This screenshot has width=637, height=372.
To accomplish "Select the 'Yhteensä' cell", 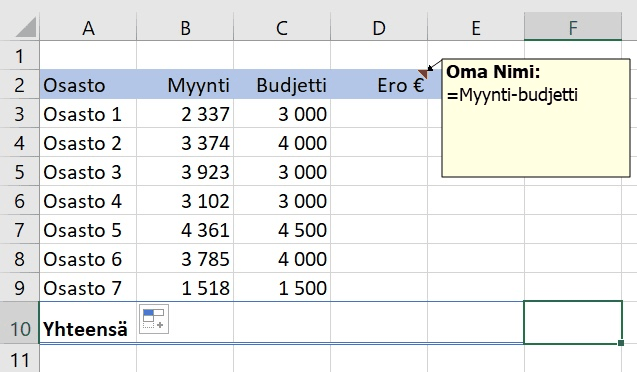I will pyautogui.click(x=88, y=323).
